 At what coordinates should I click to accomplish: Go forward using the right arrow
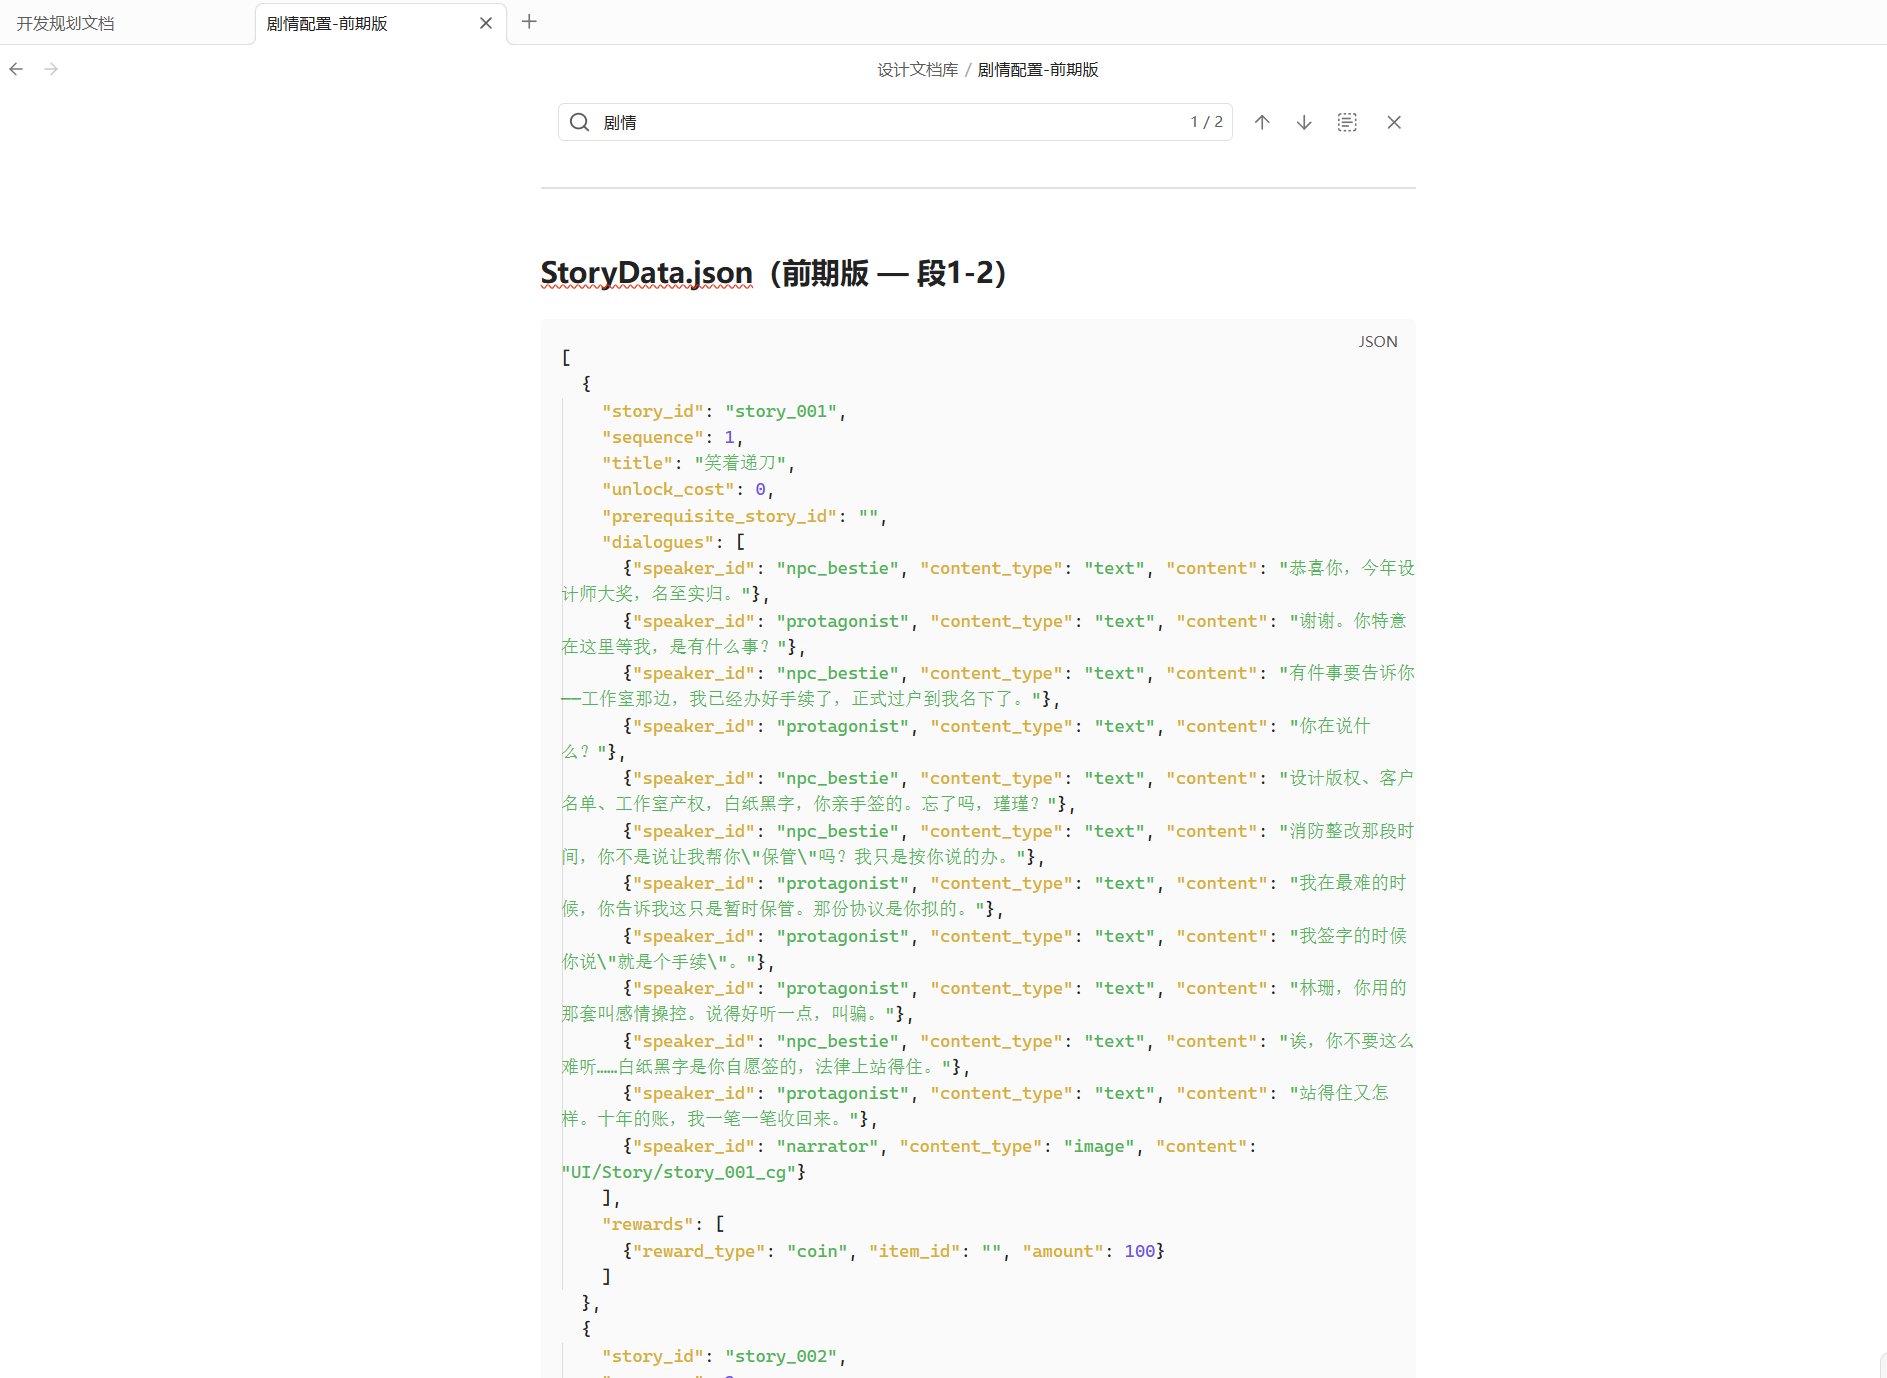coord(51,69)
